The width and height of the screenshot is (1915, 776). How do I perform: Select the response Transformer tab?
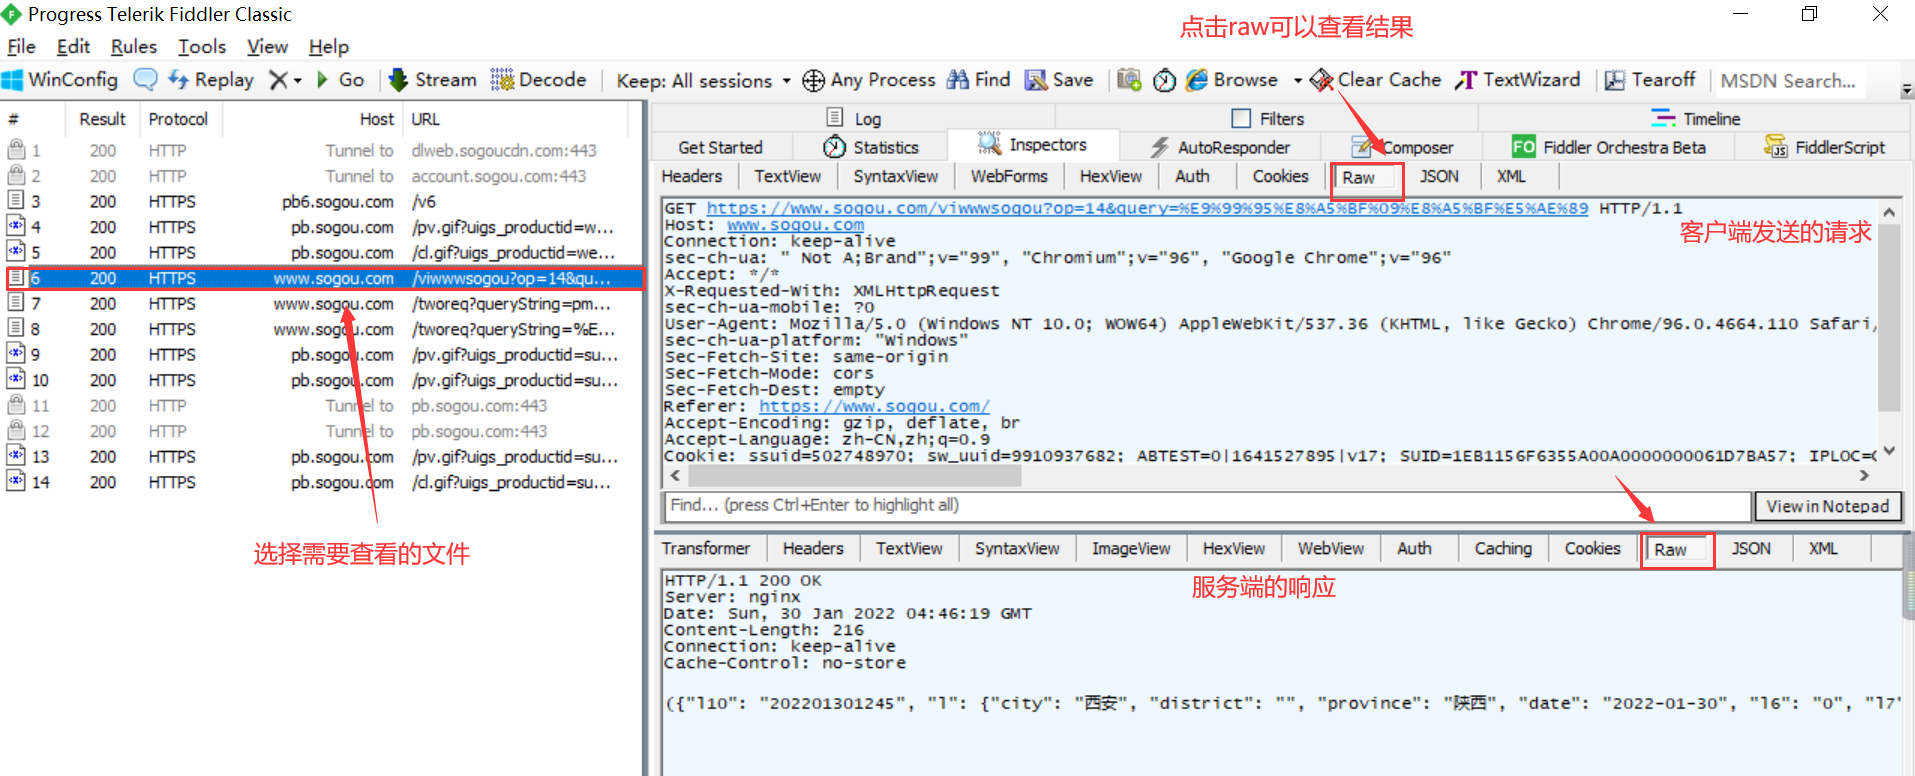click(706, 549)
